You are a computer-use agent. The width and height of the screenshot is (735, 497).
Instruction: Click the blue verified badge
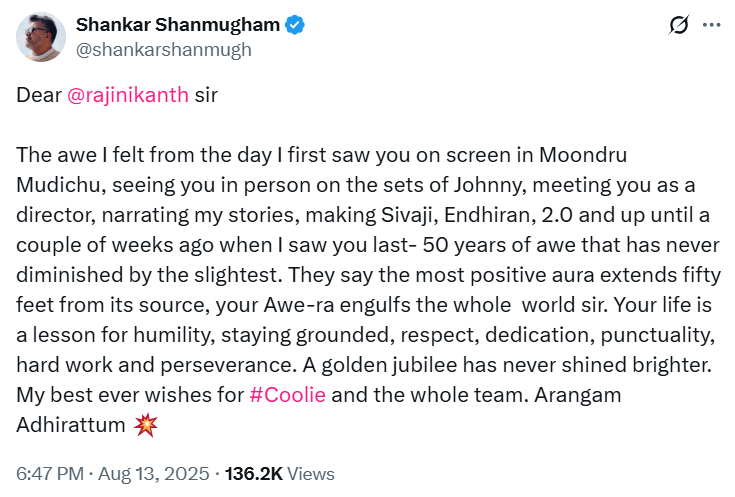293,27
